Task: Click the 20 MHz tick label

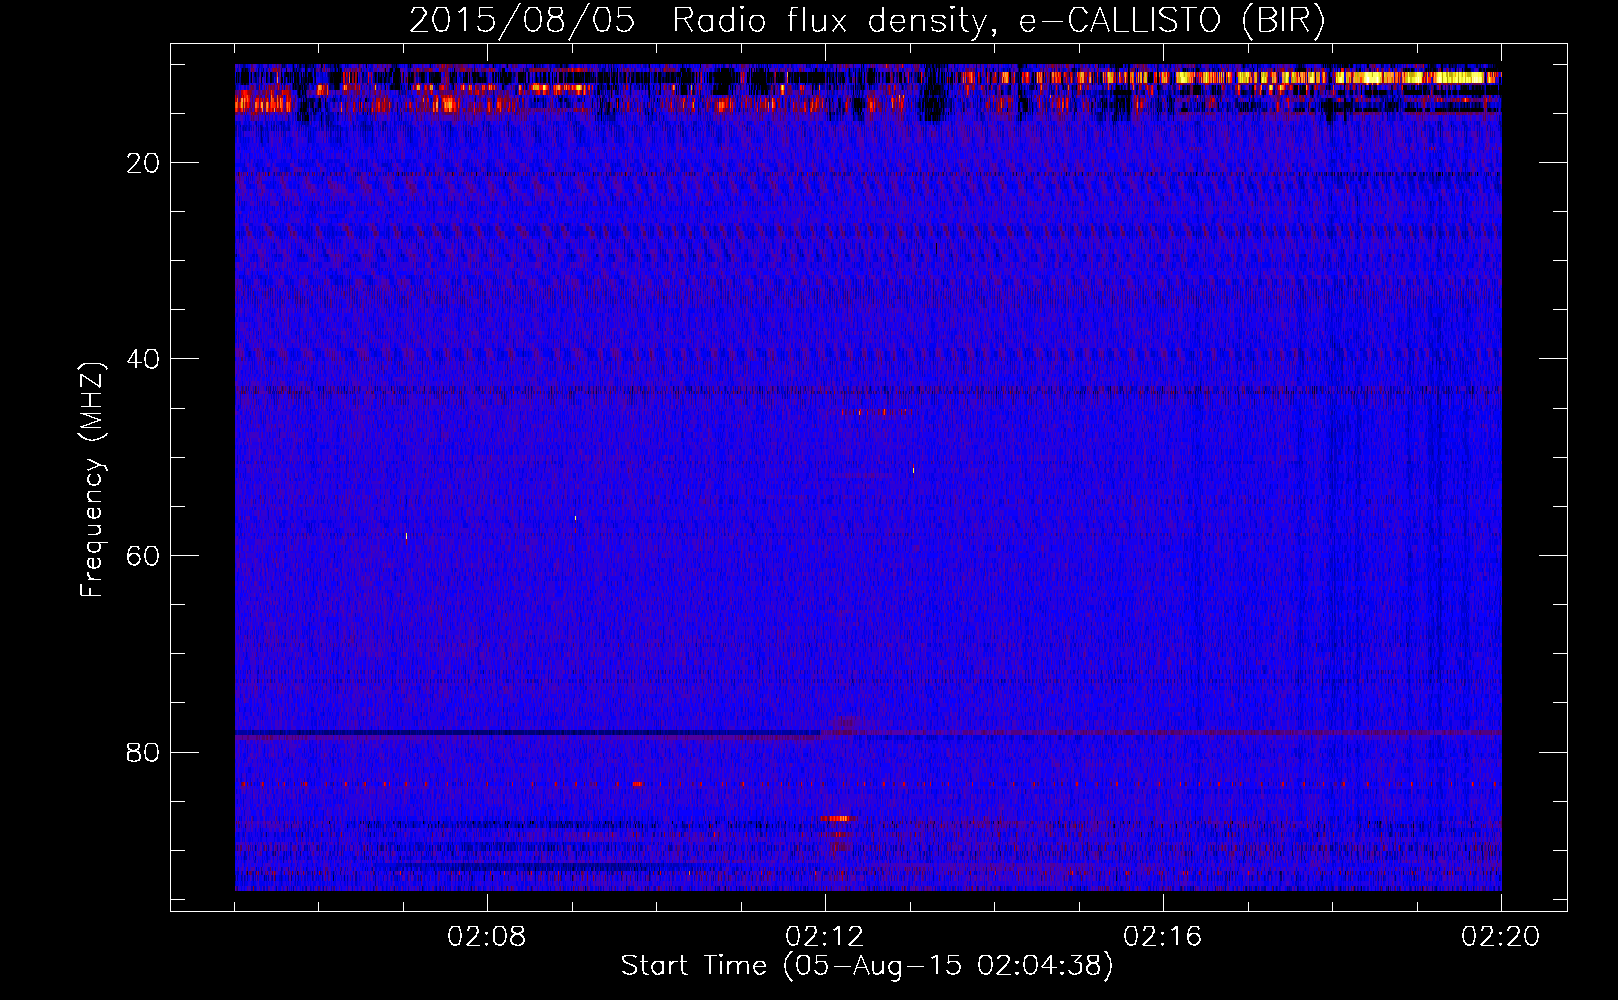Action: pyautogui.click(x=143, y=163)
